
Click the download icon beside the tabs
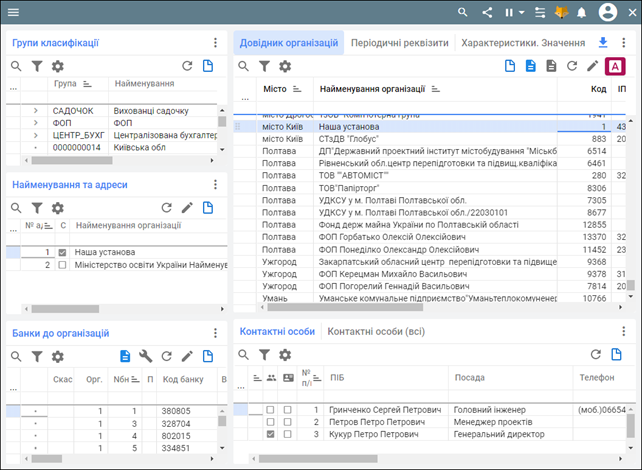coord(602,43)
